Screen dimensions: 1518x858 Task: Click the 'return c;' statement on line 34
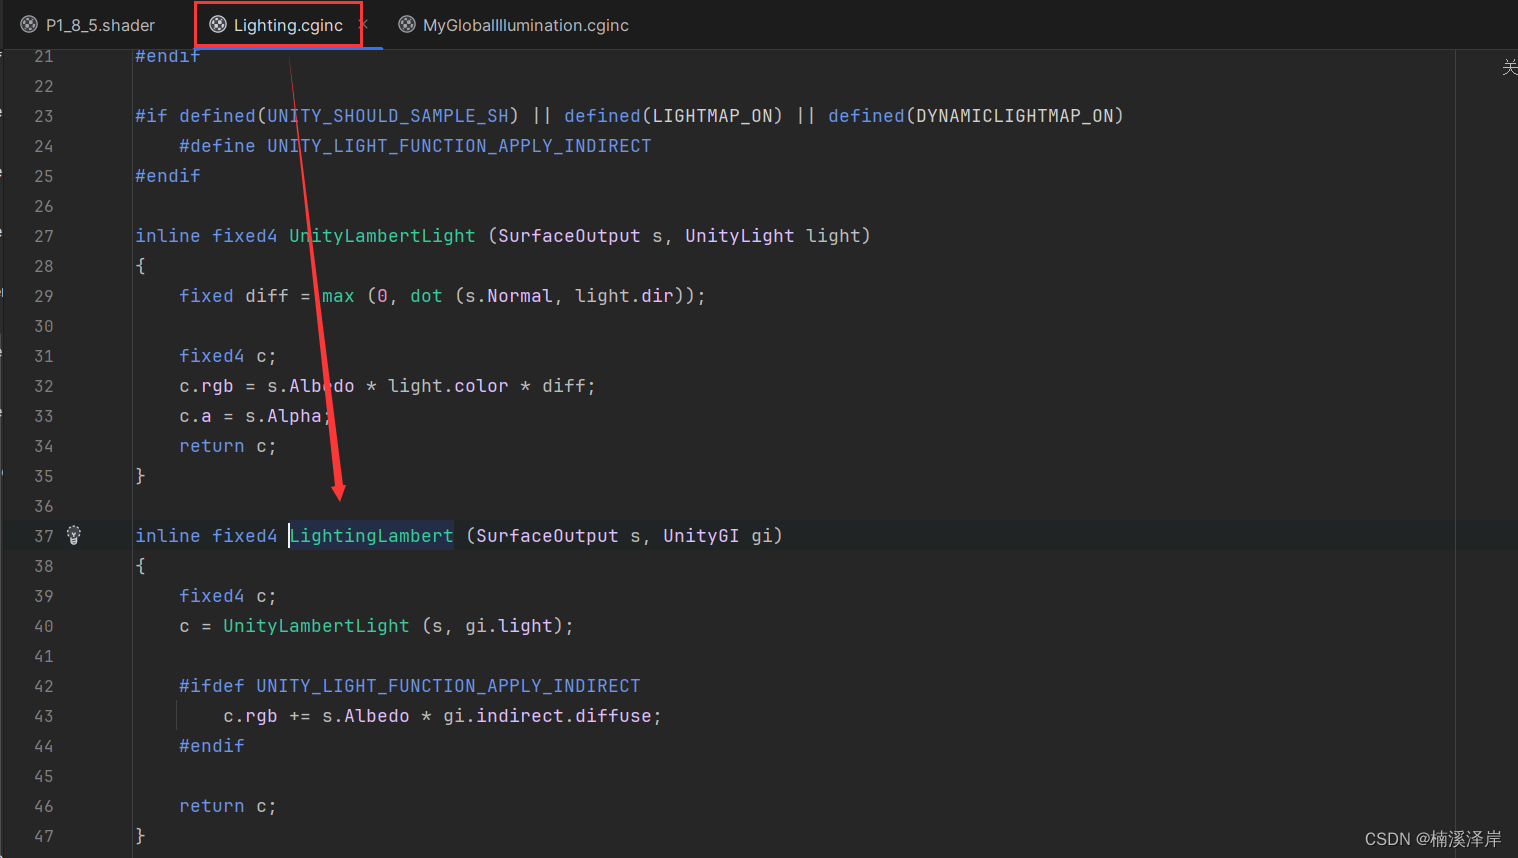(228, 446)
